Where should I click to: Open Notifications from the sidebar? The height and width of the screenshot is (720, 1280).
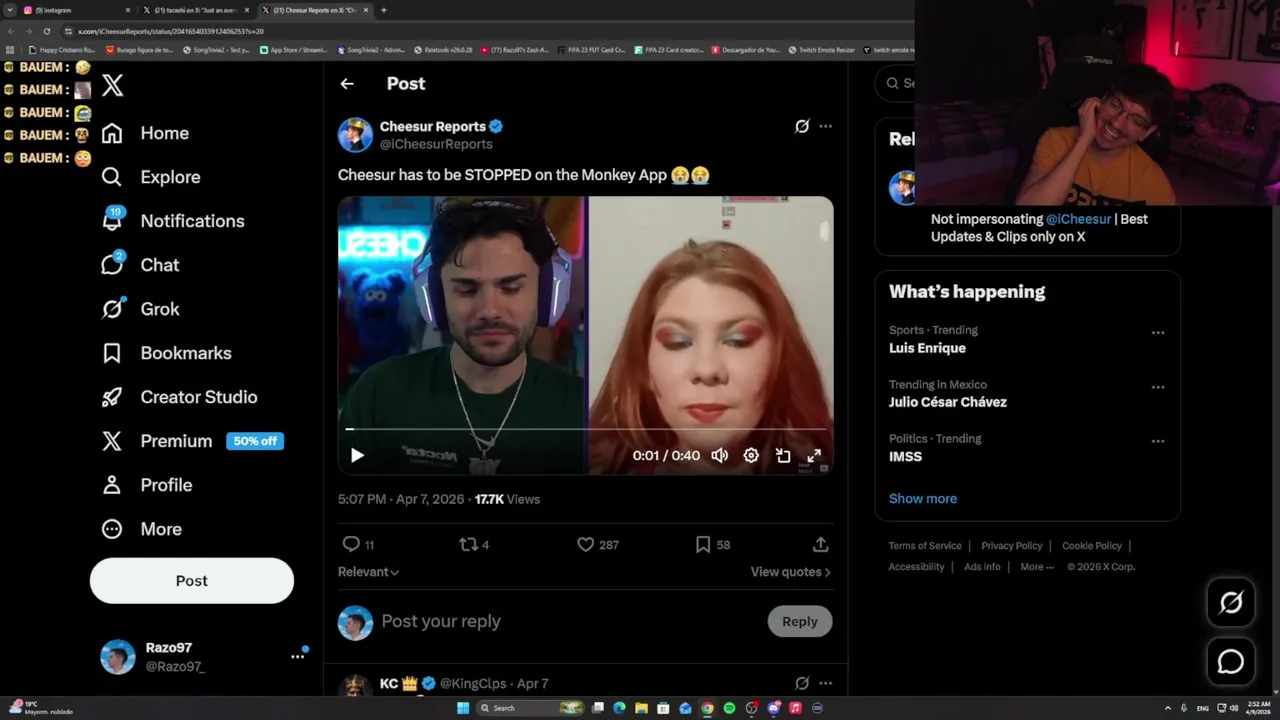(173, 221)
